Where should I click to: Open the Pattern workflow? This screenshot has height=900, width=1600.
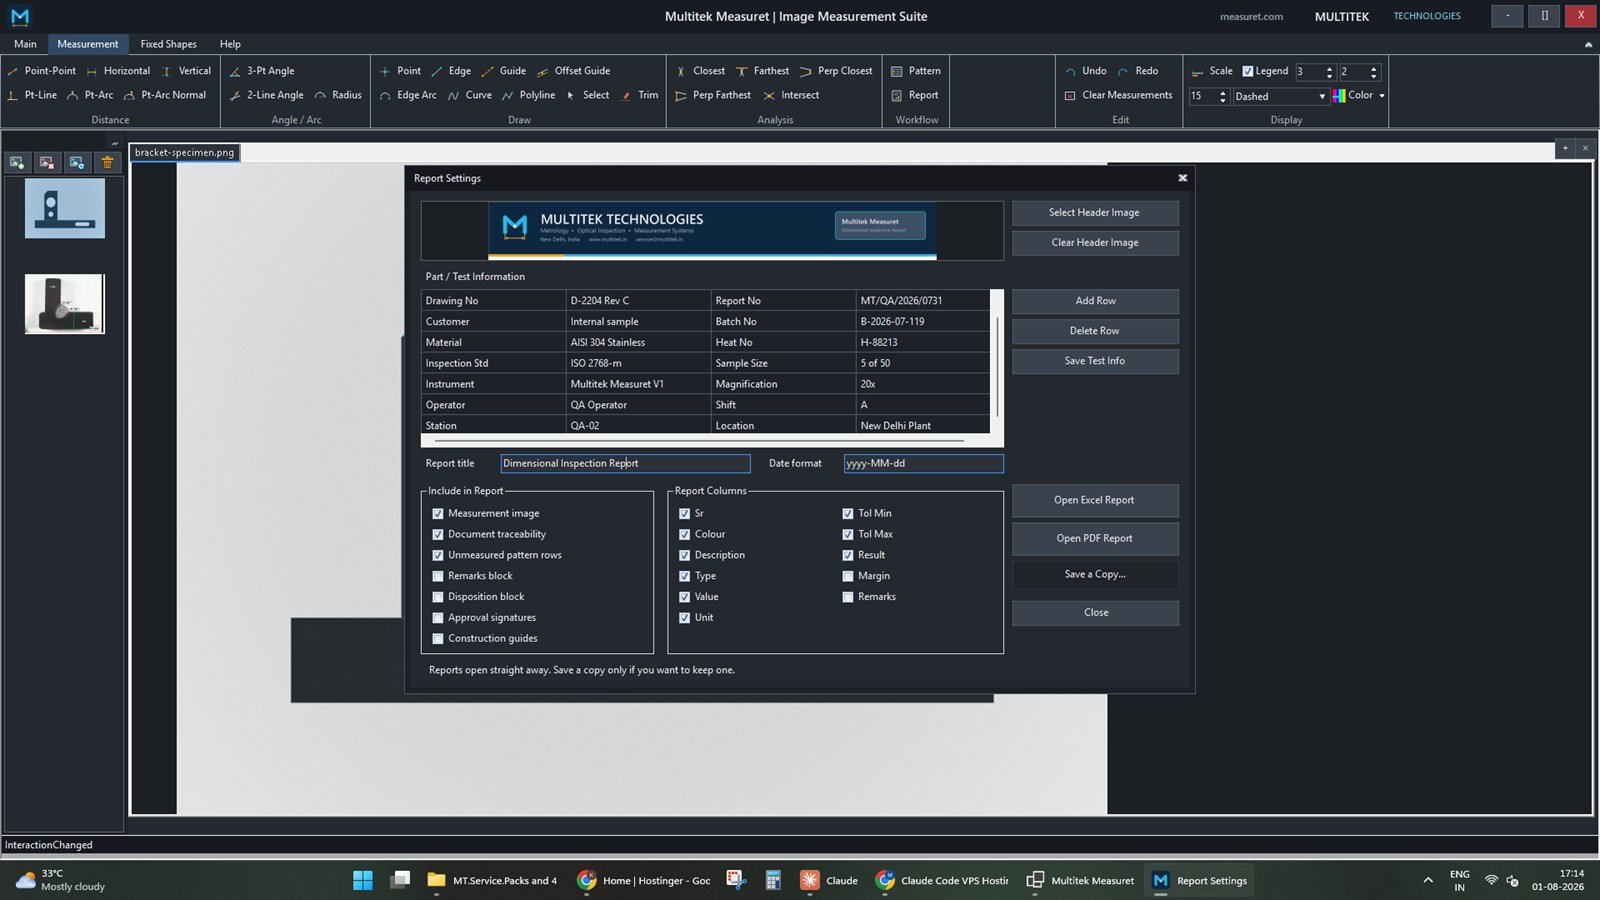916,71
